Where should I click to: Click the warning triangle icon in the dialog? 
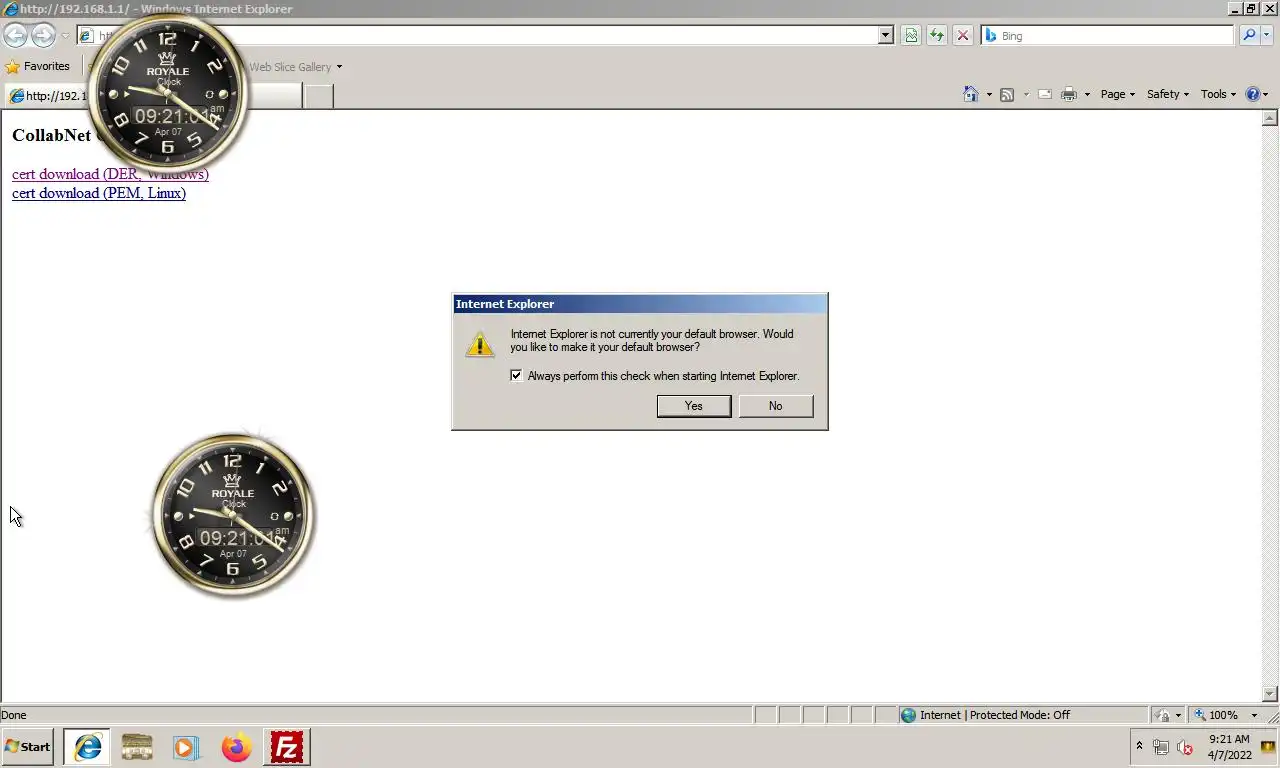click(480, 344)
